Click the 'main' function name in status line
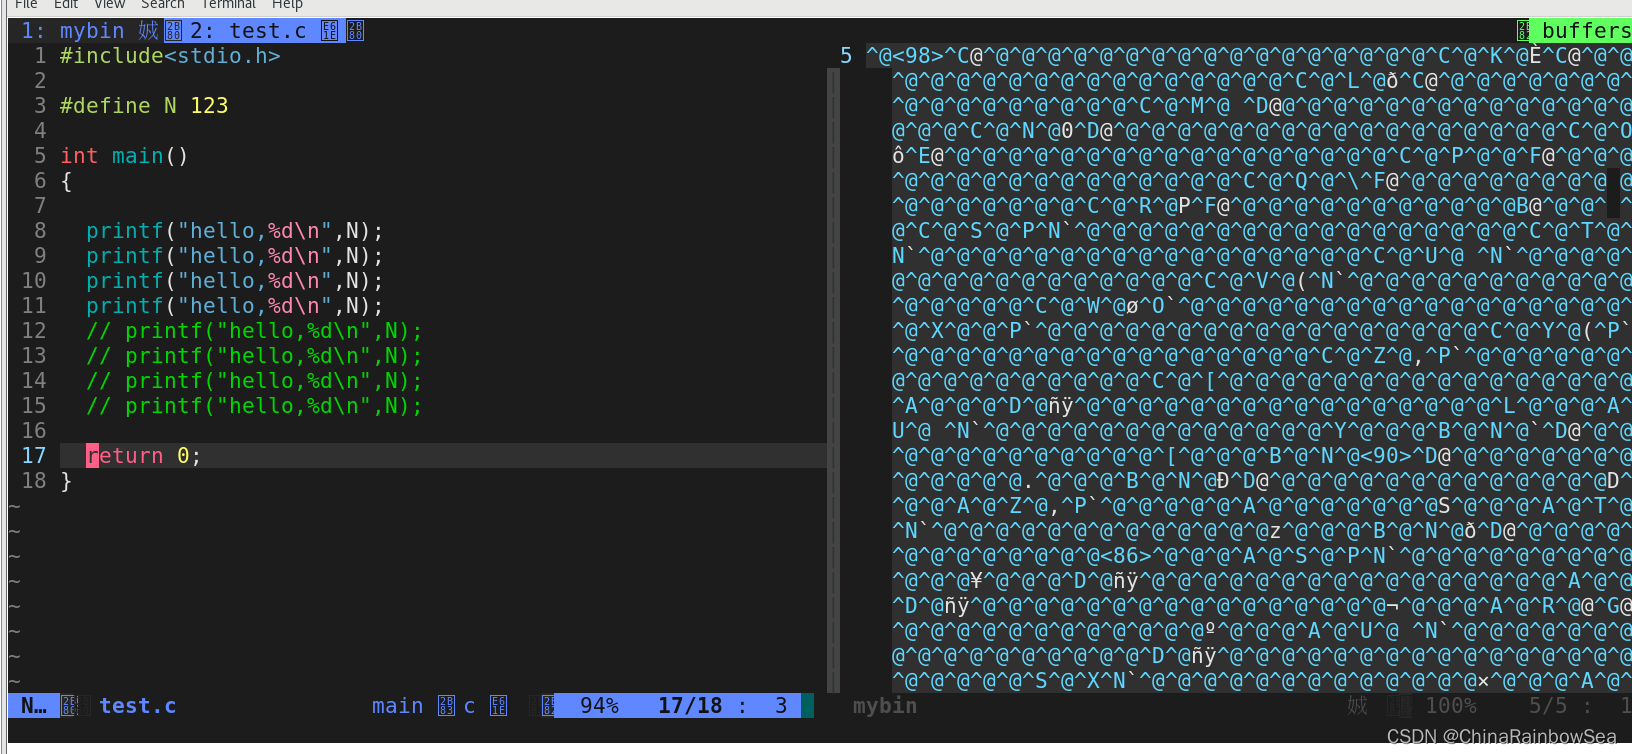 pyautogui.click(x=397, y=706)
